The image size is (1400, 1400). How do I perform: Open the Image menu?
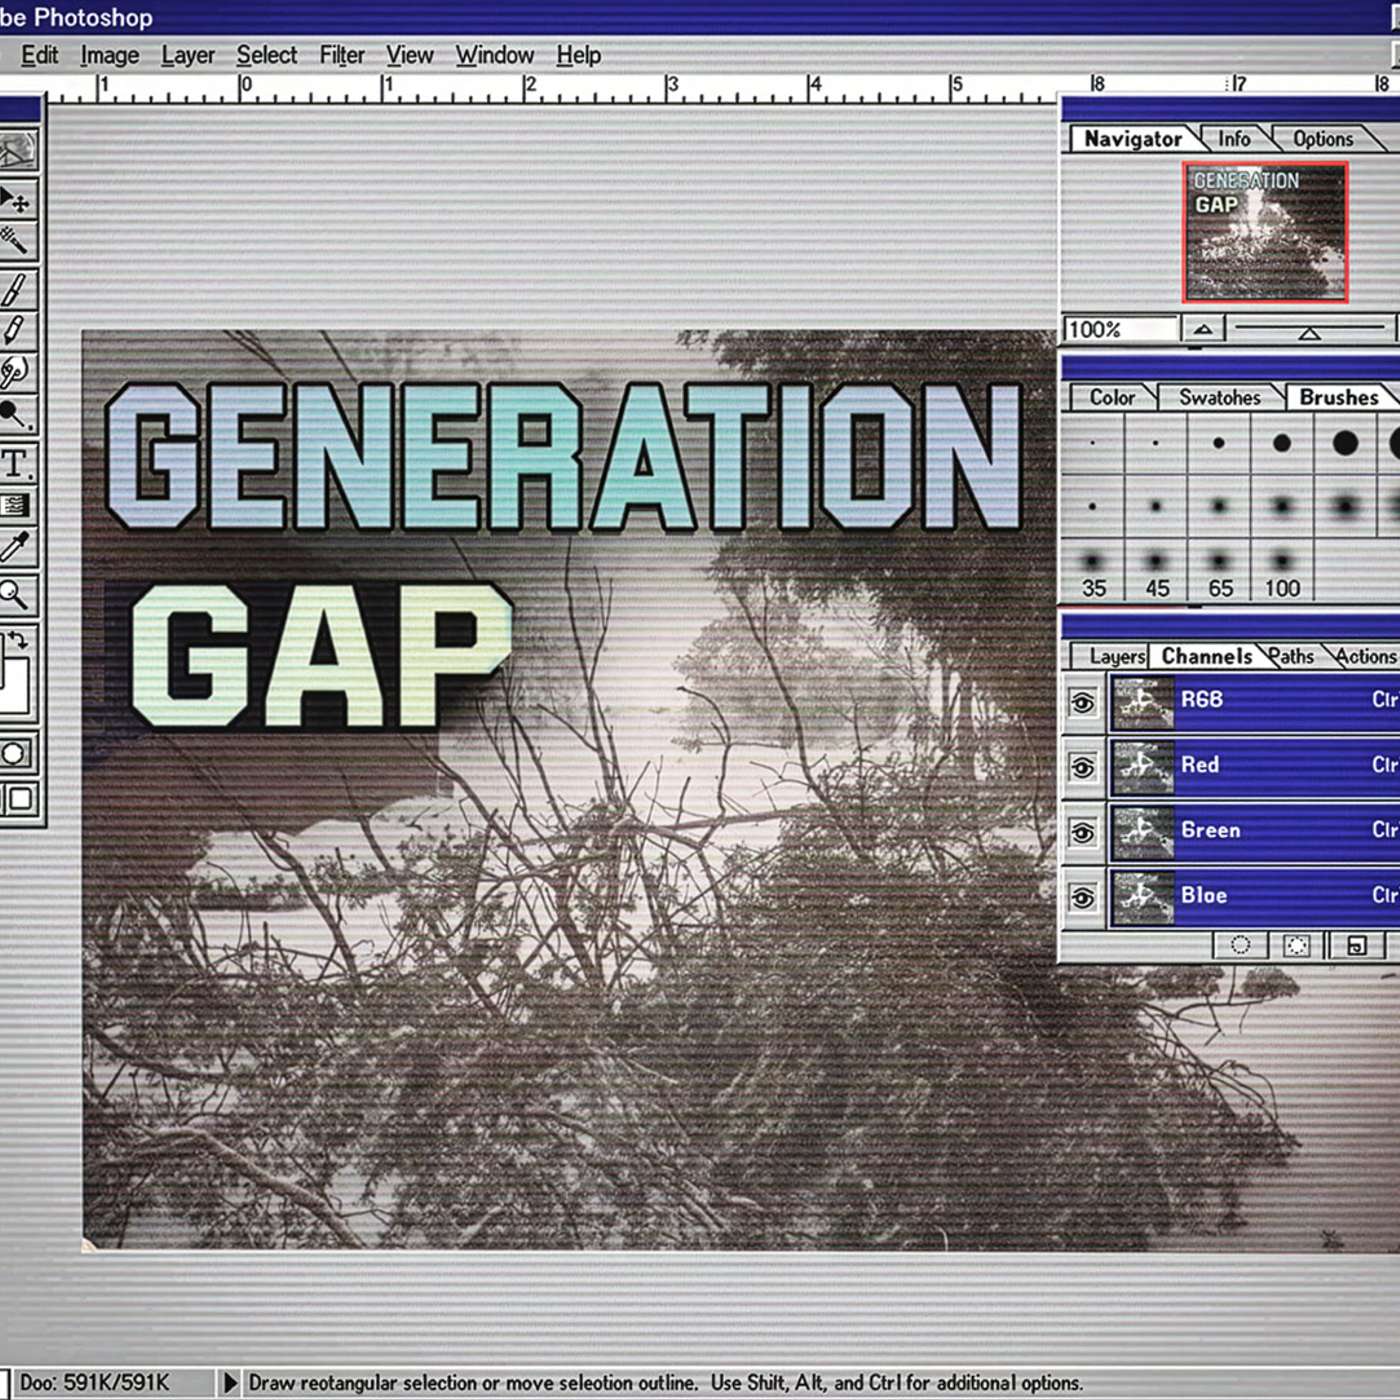point(109,55)
